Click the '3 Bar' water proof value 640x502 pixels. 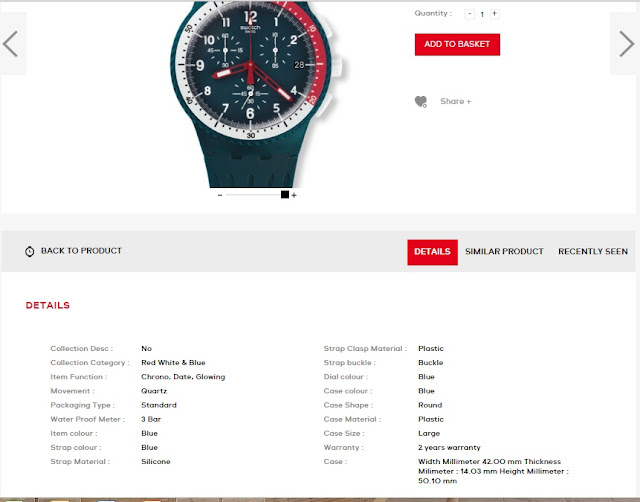click(x=151, y=419)
